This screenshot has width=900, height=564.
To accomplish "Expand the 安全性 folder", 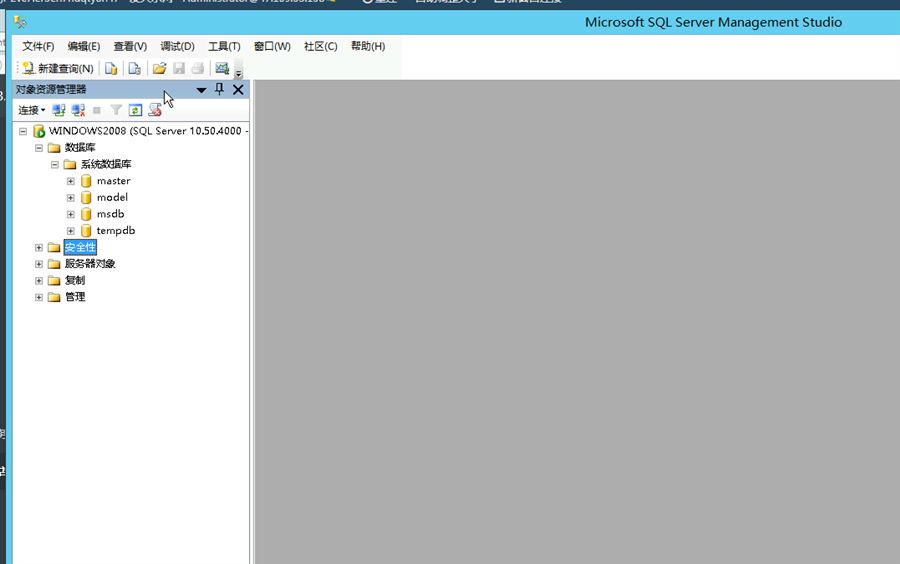I will pos(39,248).
